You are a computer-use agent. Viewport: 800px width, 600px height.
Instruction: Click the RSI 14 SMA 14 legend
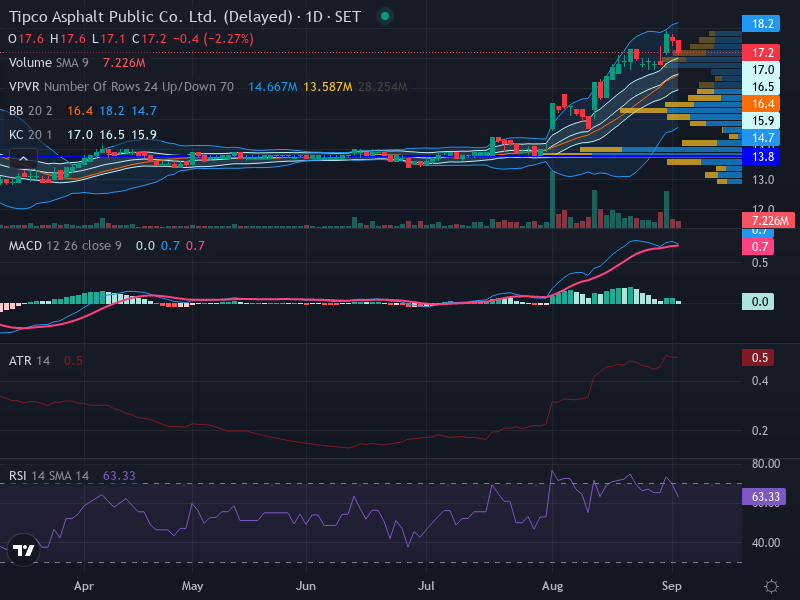pos(48,476)
